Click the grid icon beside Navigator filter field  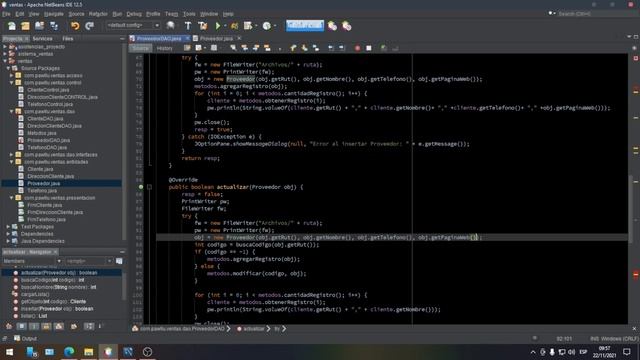119,261
